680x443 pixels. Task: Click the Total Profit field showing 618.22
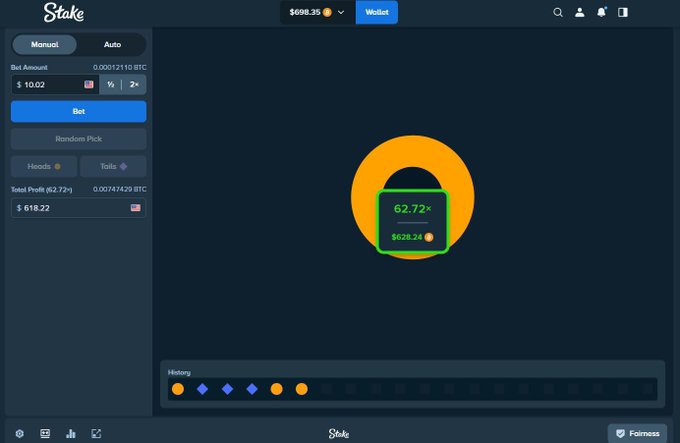(78, 208)
